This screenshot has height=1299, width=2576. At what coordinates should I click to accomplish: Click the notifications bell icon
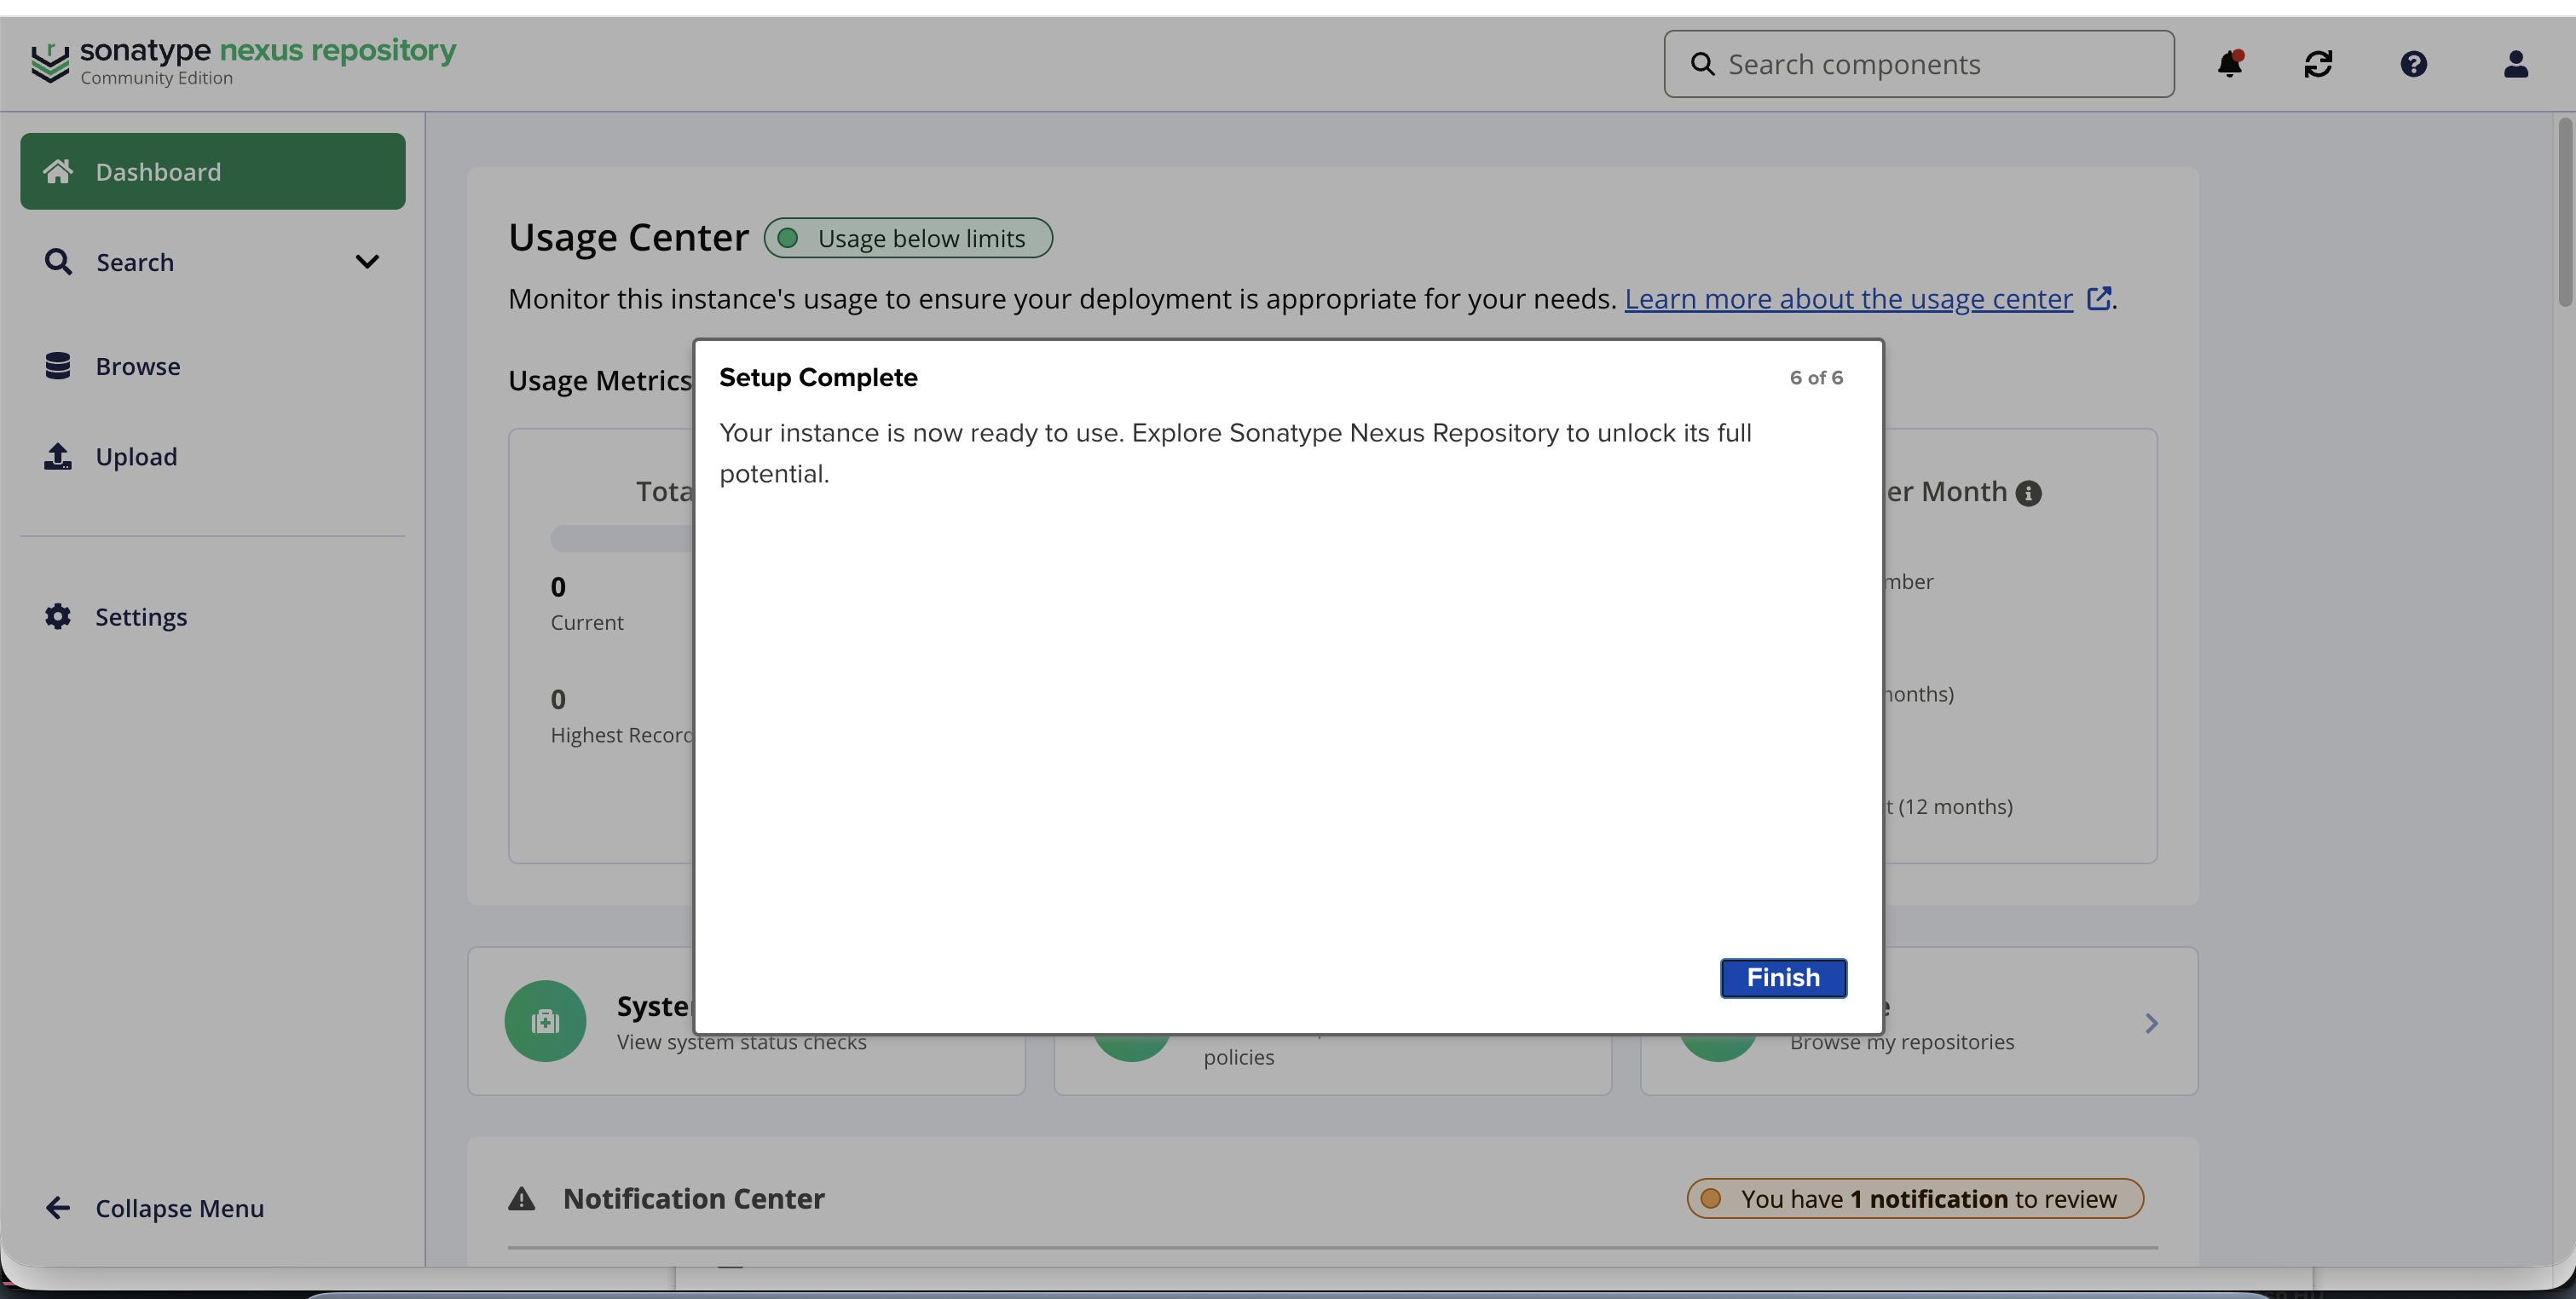click(x=2229, y=64)
